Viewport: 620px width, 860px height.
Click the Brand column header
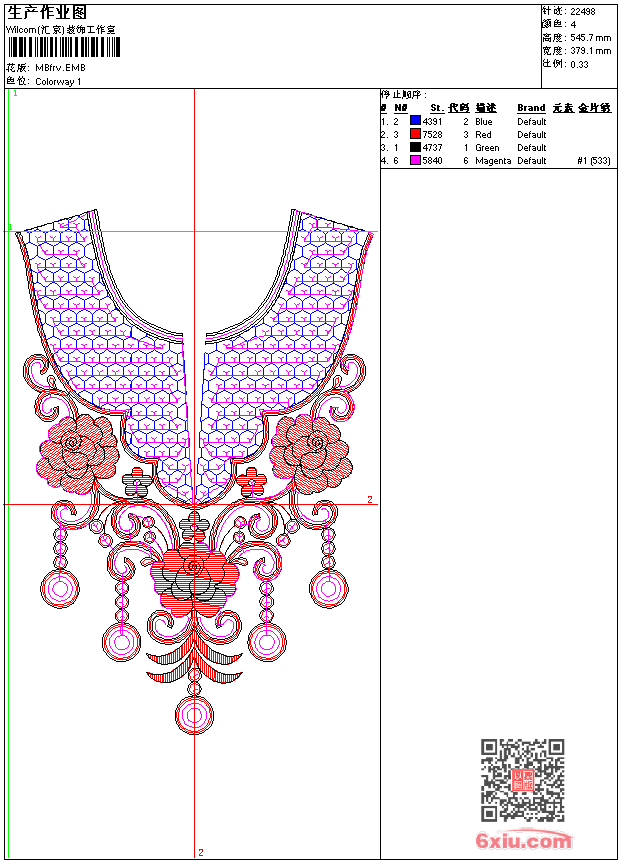tap(531, 108)
